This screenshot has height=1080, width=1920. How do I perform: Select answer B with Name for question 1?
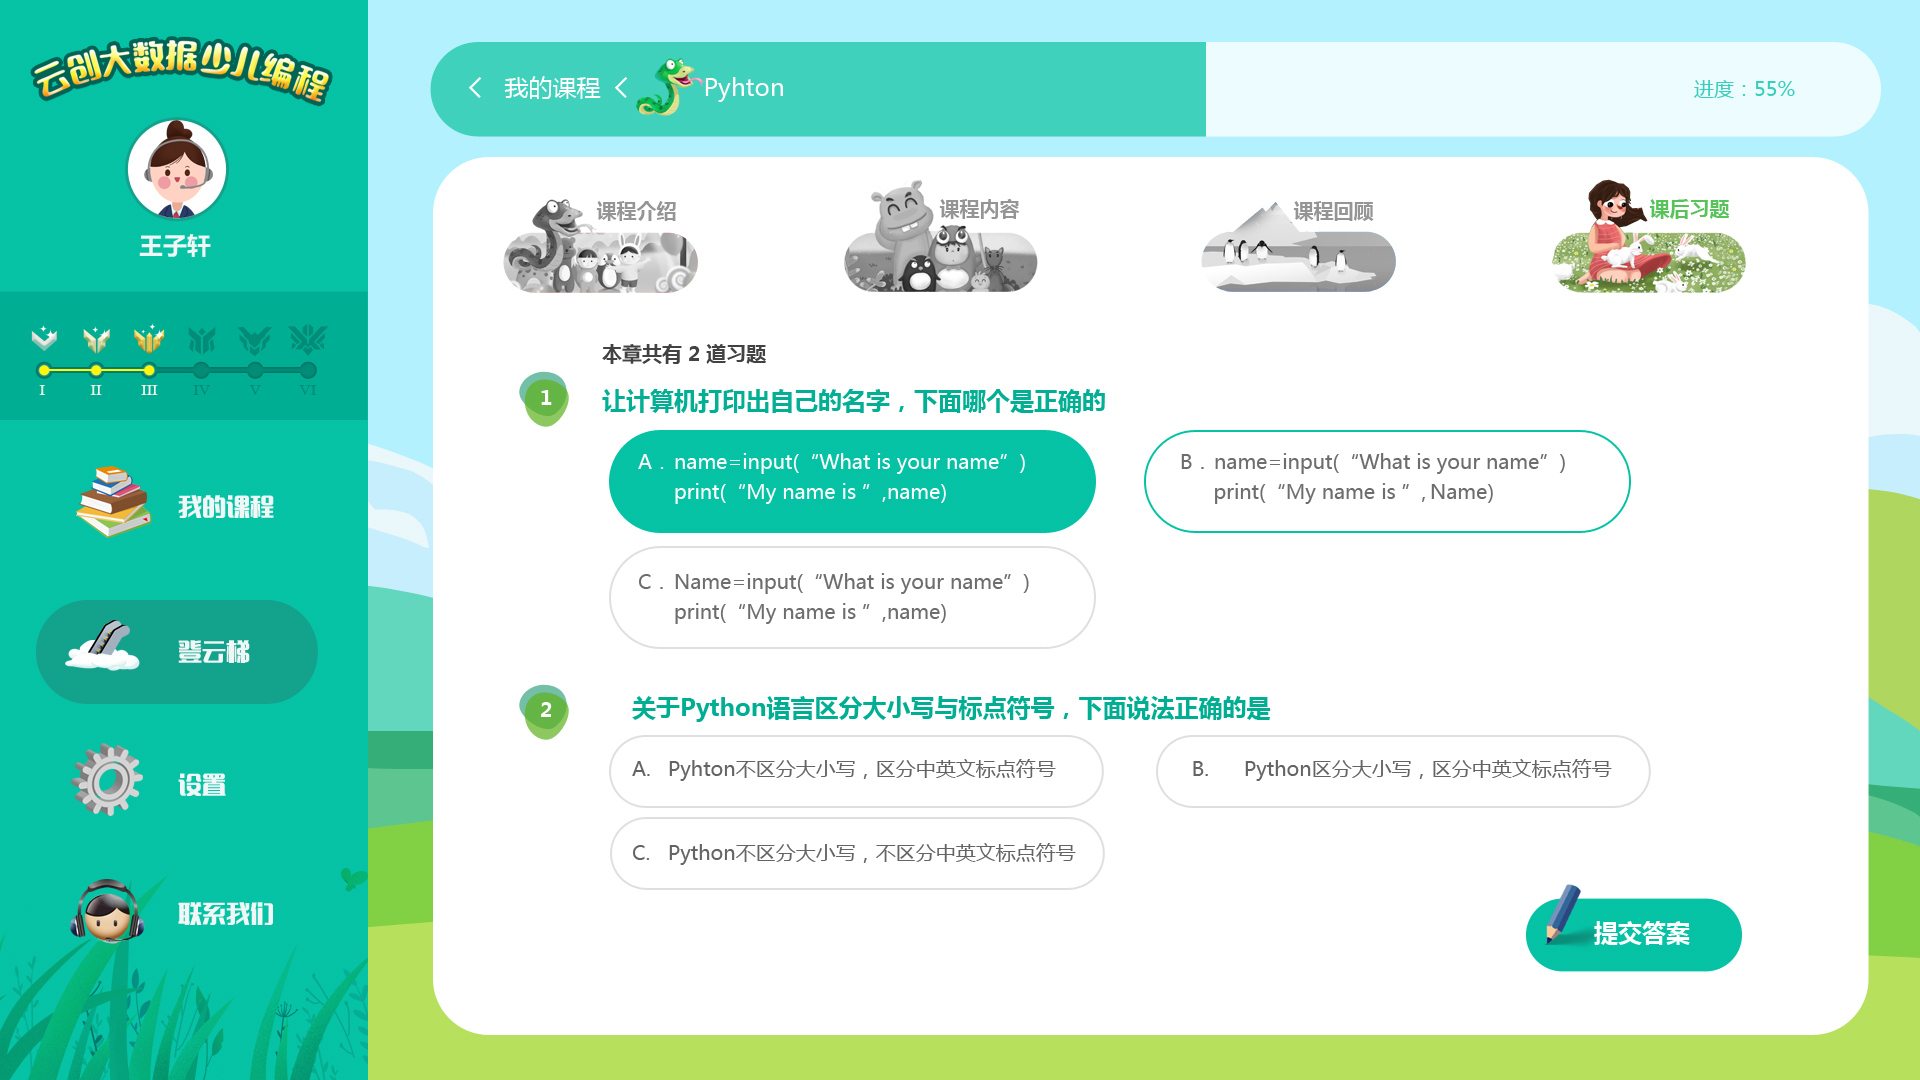[1387, 481]
